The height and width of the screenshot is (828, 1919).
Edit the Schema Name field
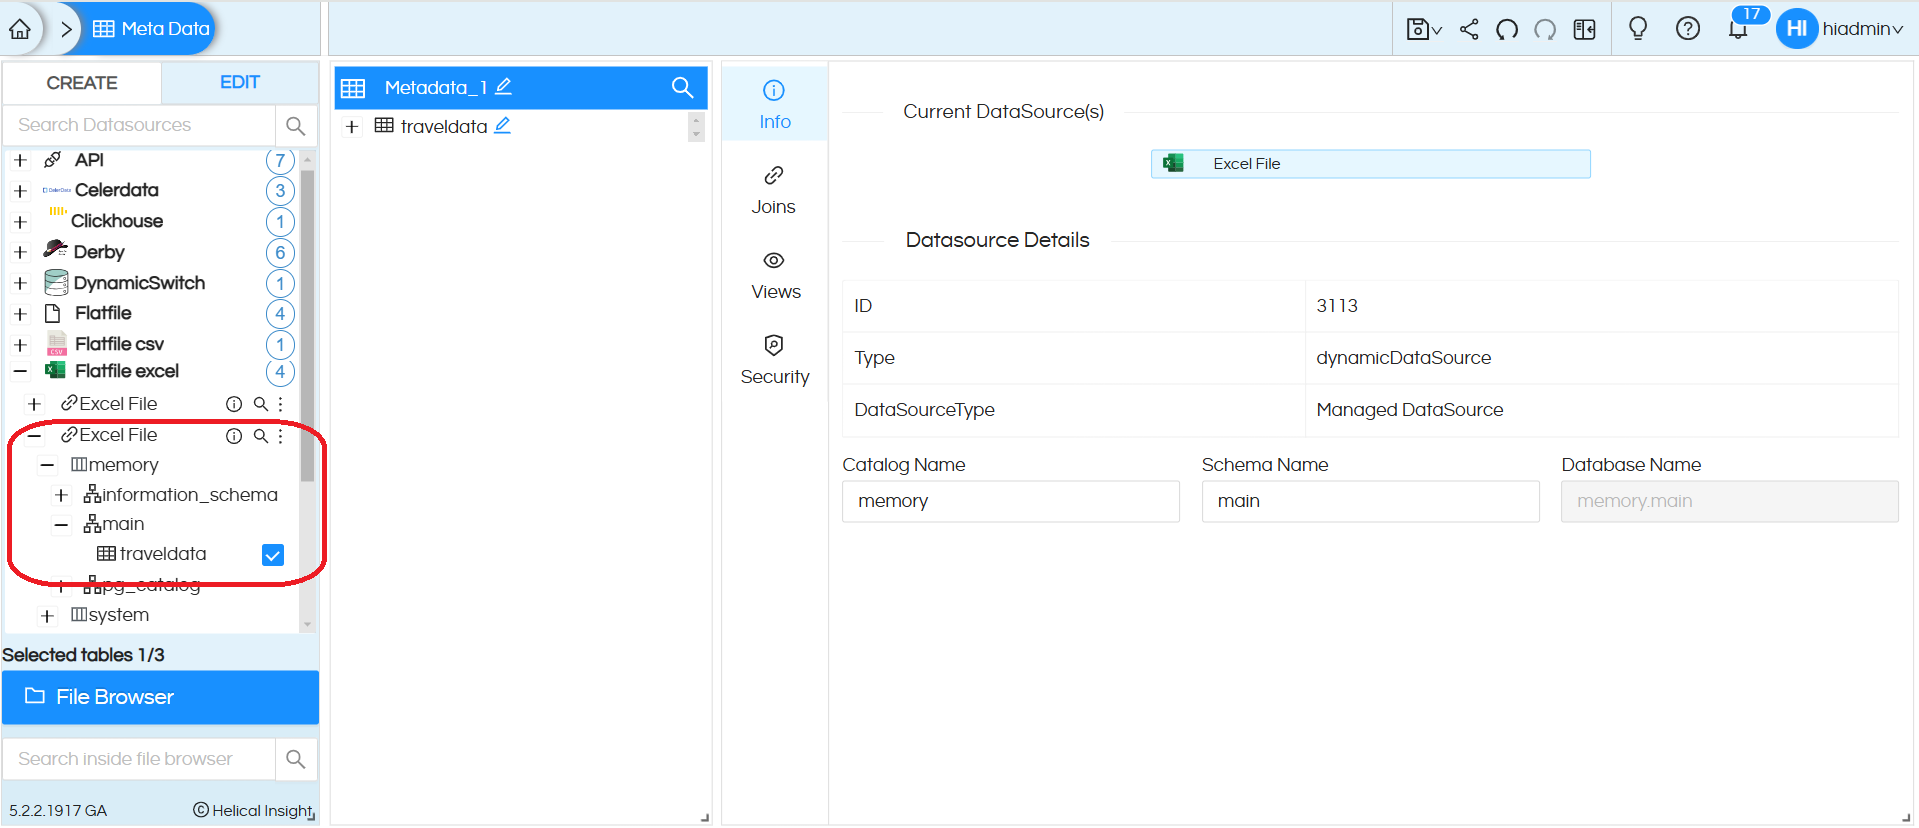(x=1370, y=501)
